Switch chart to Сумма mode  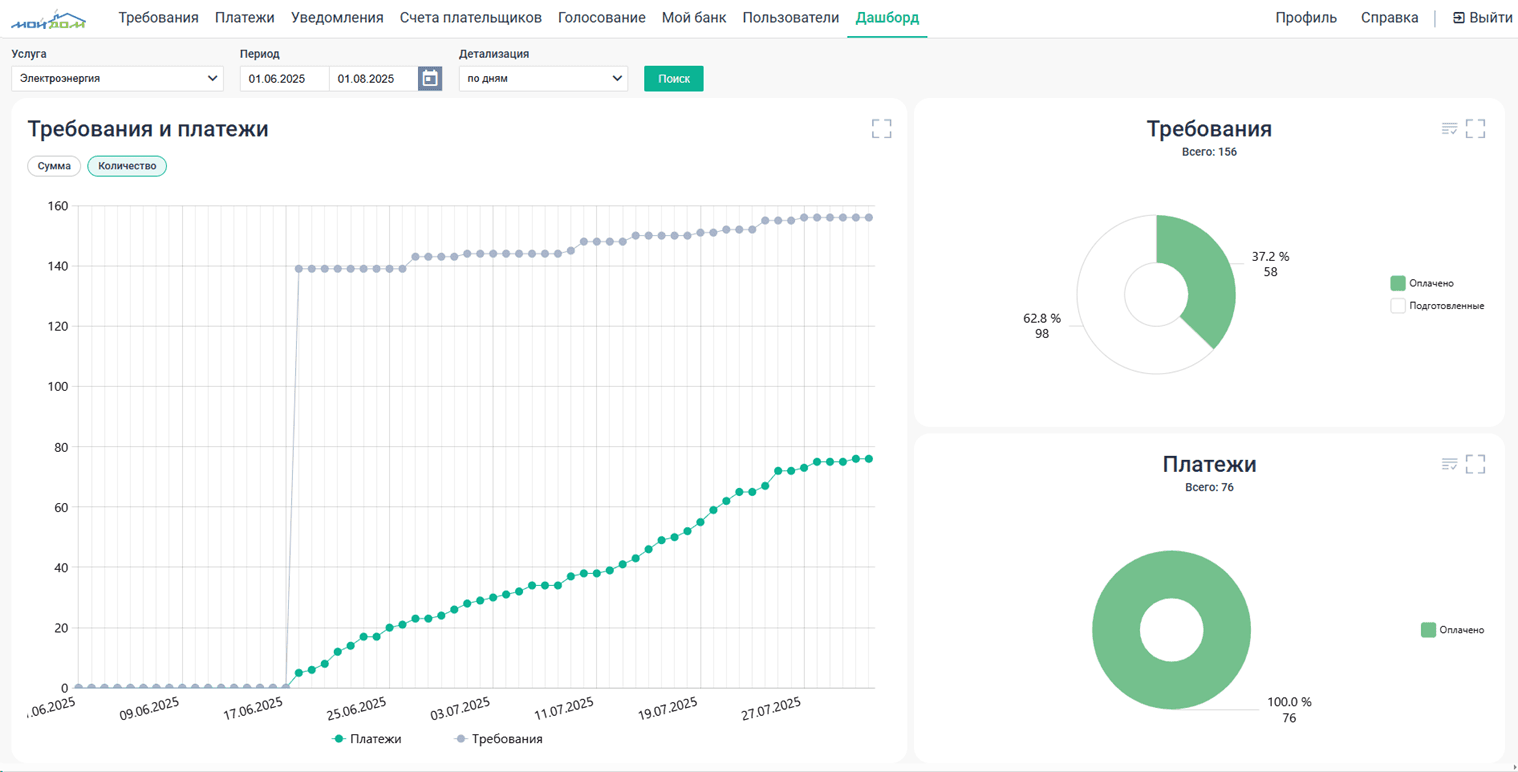54,166
